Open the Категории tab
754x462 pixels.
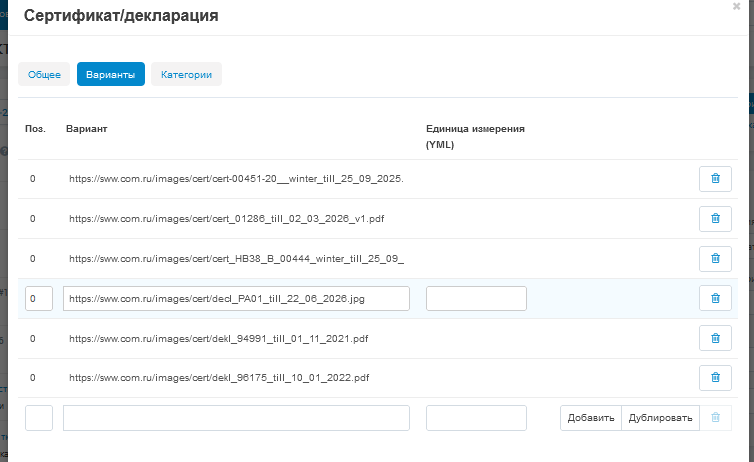pos(186,75)
